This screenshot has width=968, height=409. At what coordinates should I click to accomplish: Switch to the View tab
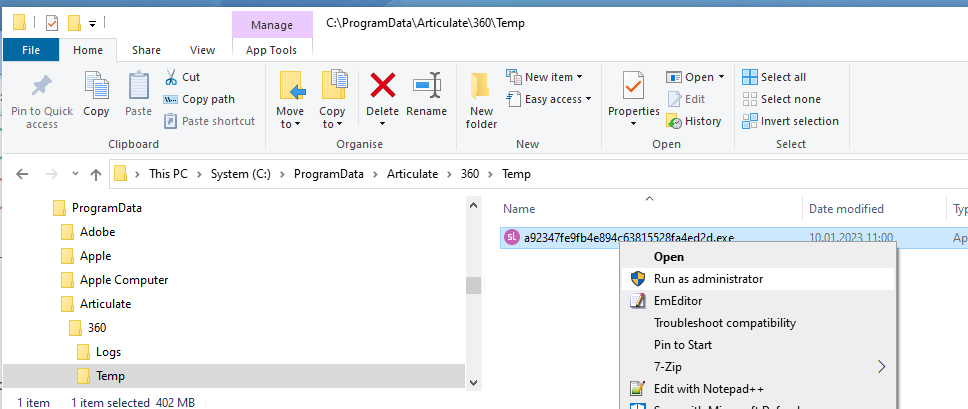(x=202, y=50)
